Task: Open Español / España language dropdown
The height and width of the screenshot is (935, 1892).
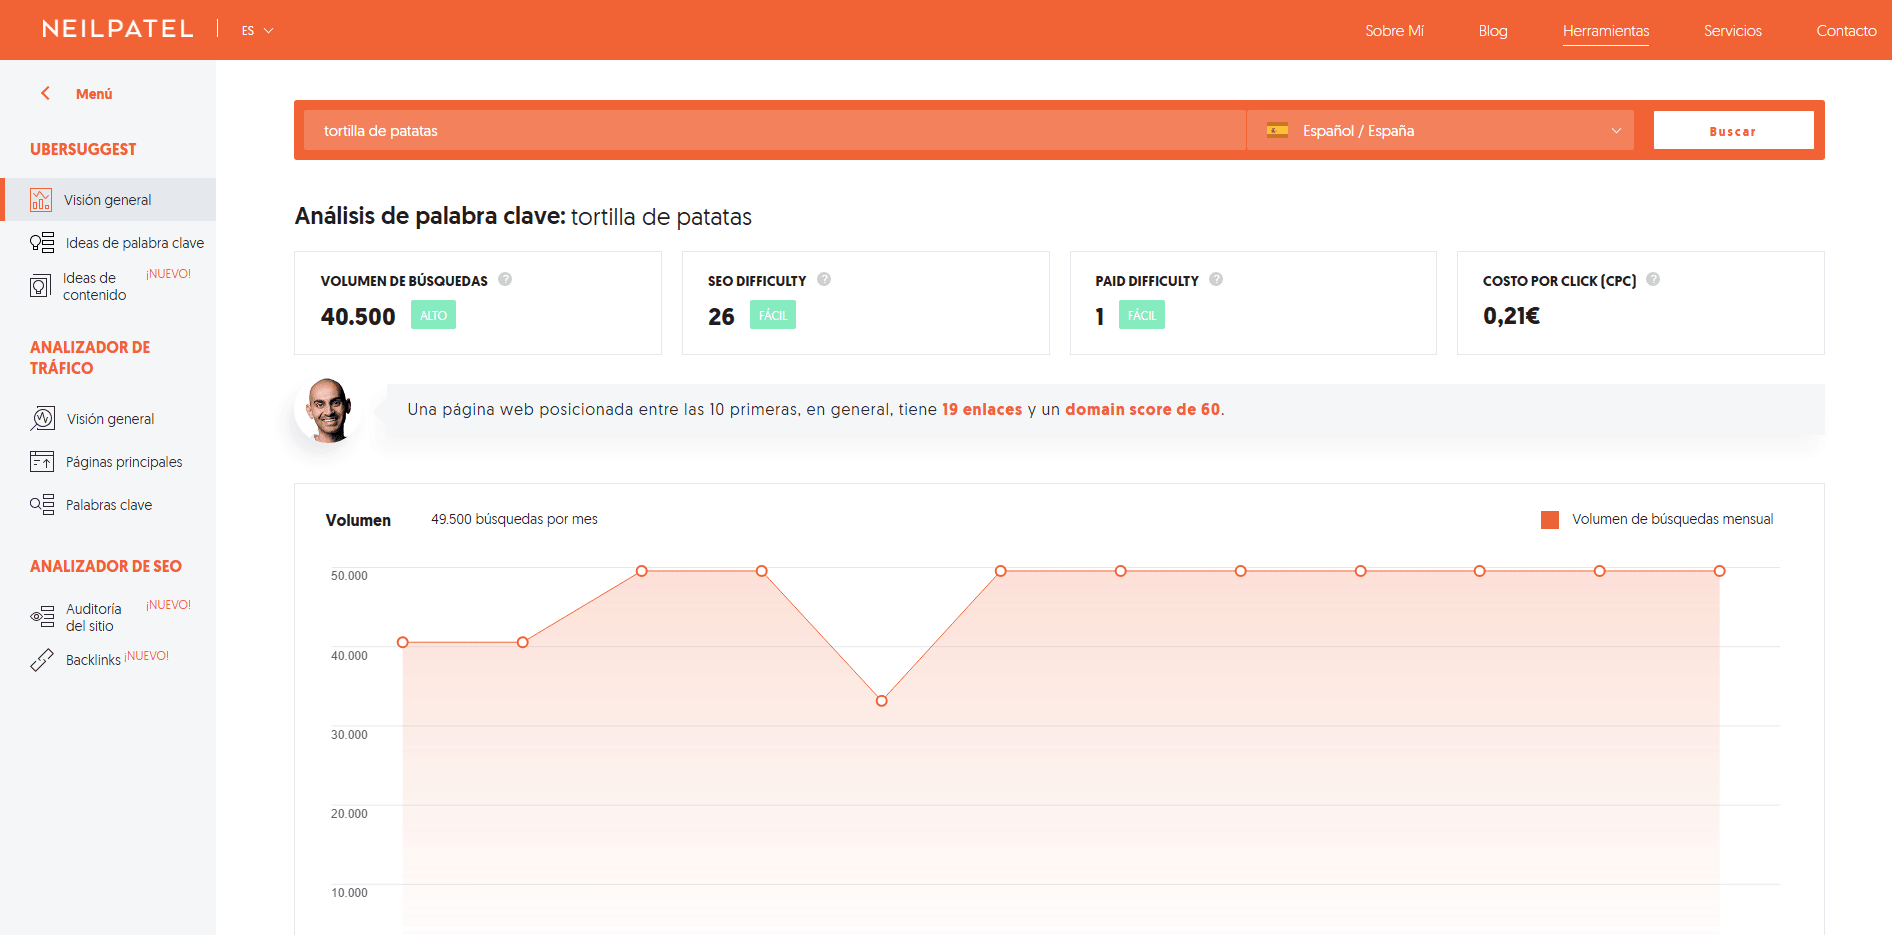Action: point(1440,130)
